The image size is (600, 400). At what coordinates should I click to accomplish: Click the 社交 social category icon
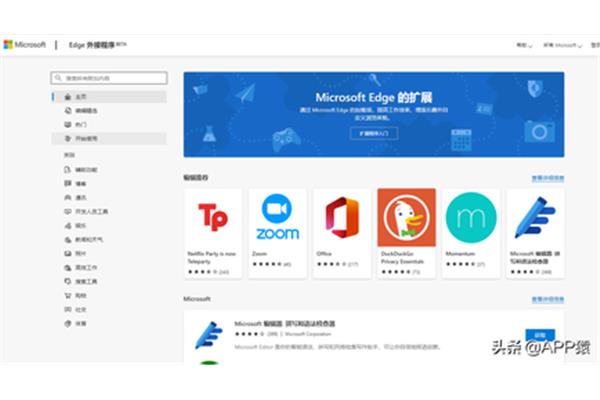tap(68, 309)
